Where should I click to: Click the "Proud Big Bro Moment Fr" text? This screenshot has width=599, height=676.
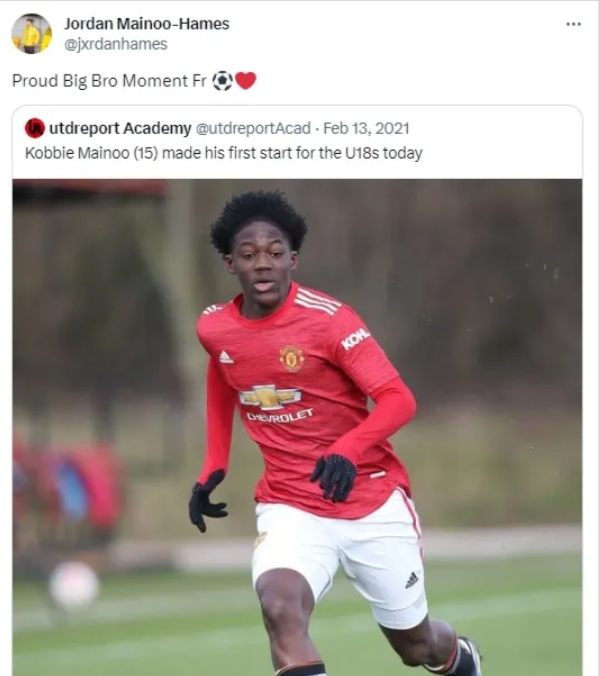coord(109,81)
